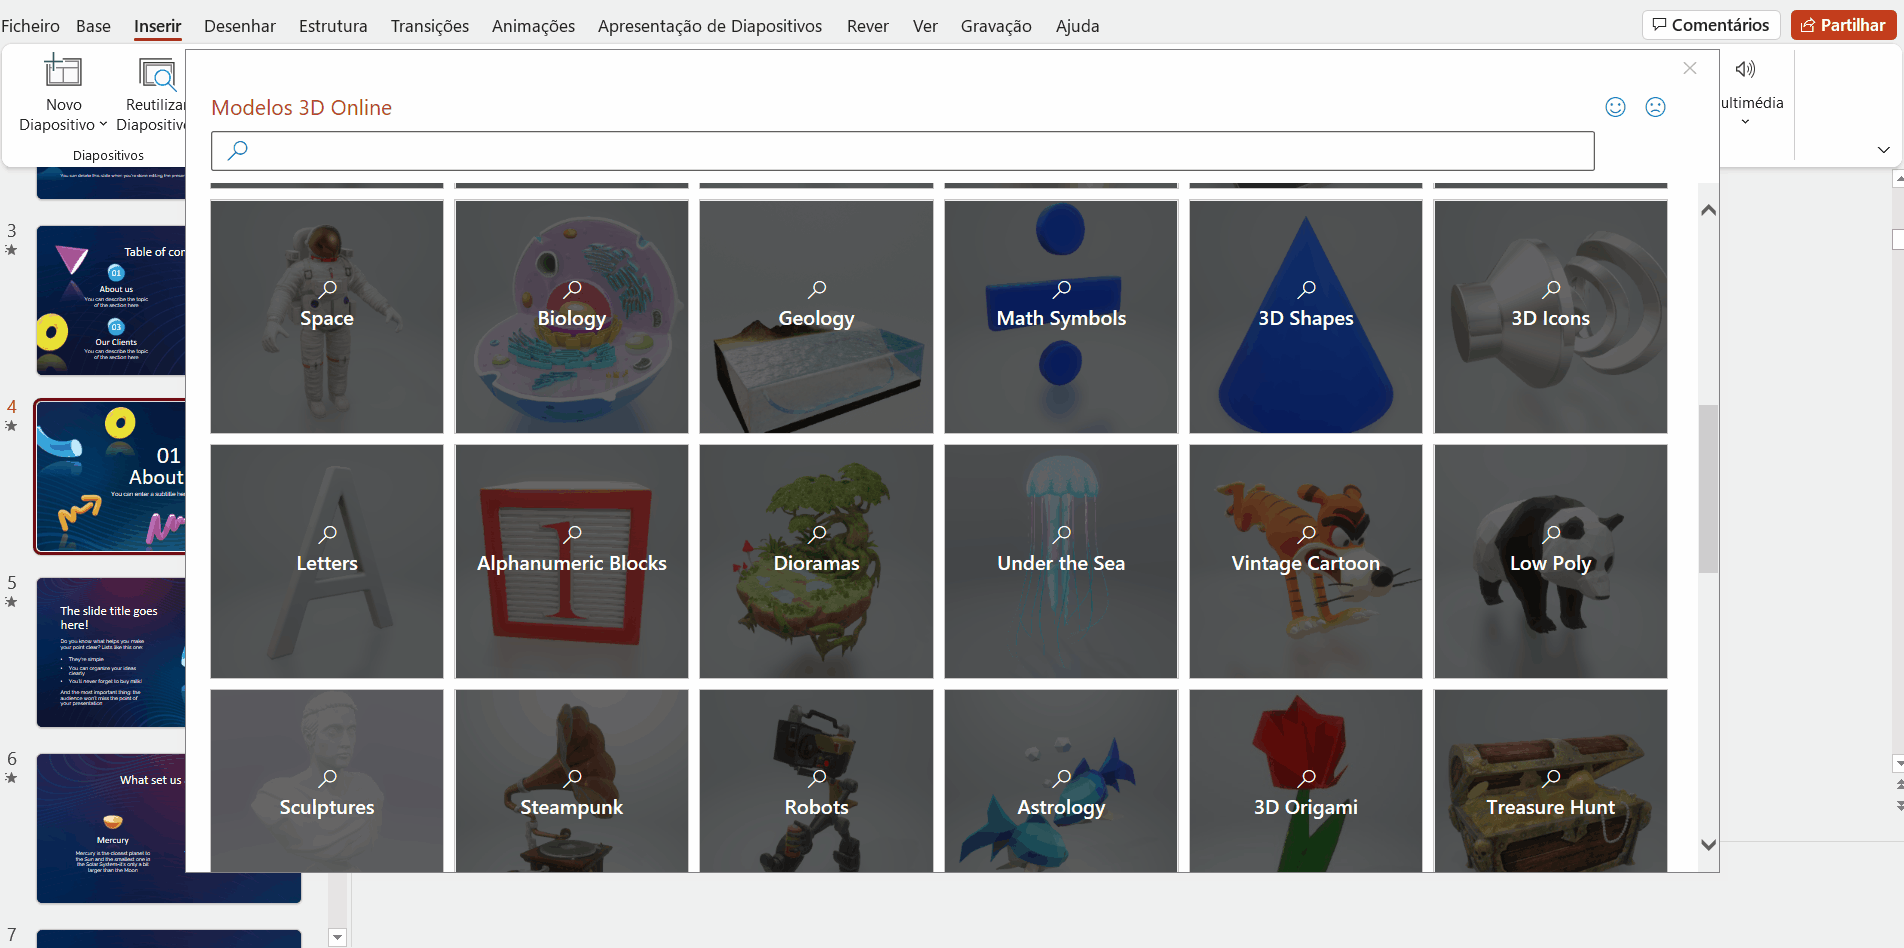Open the Space 3D models category

tap(327, 317)
